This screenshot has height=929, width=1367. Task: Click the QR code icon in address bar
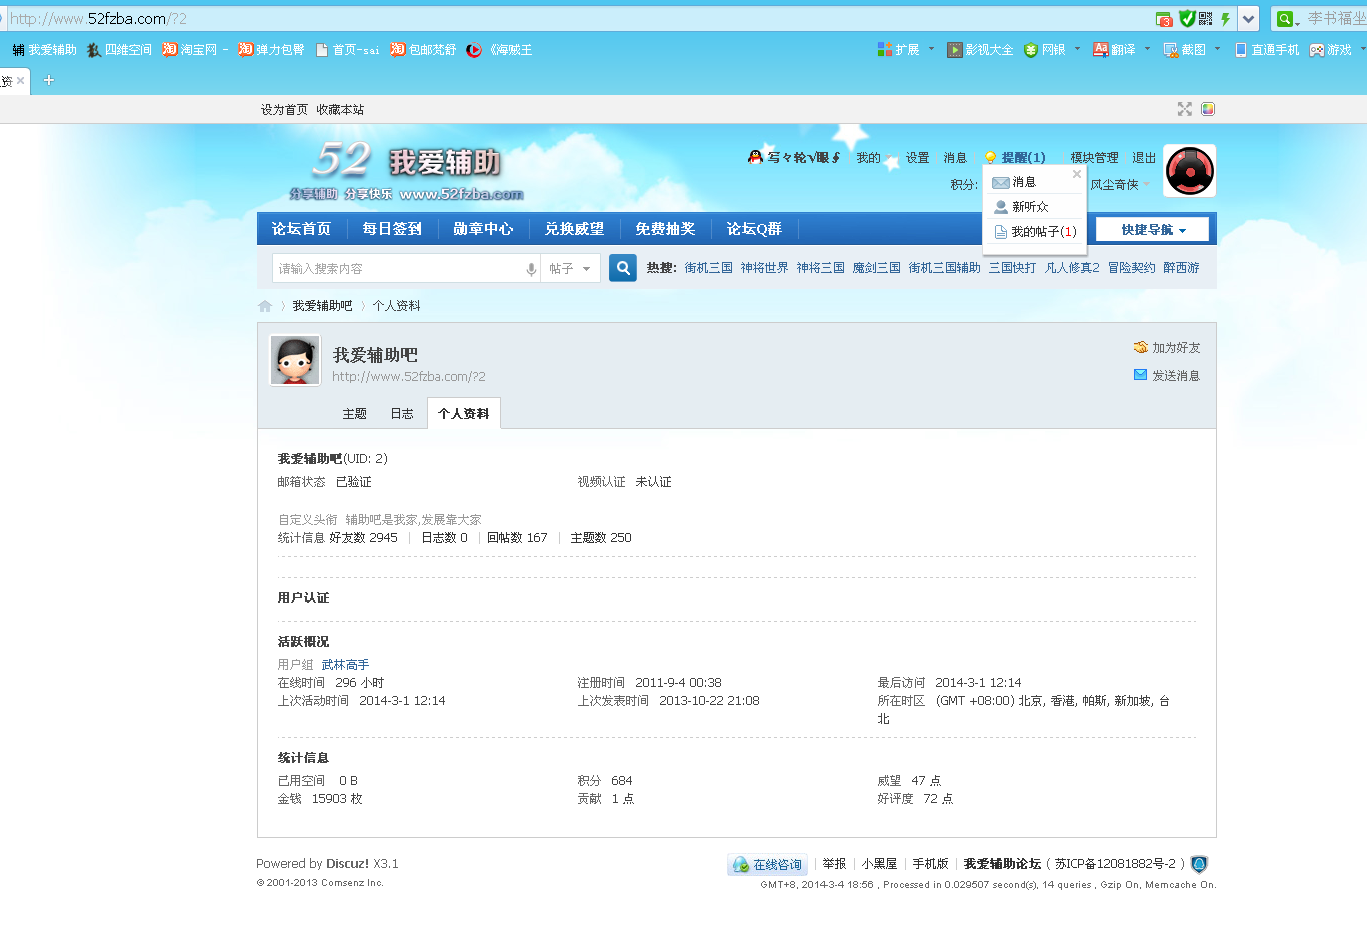point(1205,19)
